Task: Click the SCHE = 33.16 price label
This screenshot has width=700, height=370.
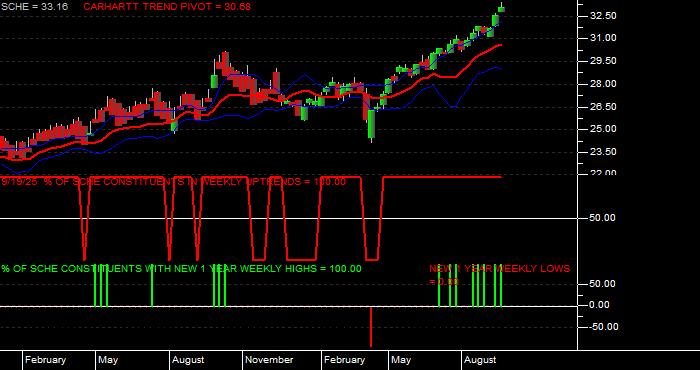Action: pos(35,7)
